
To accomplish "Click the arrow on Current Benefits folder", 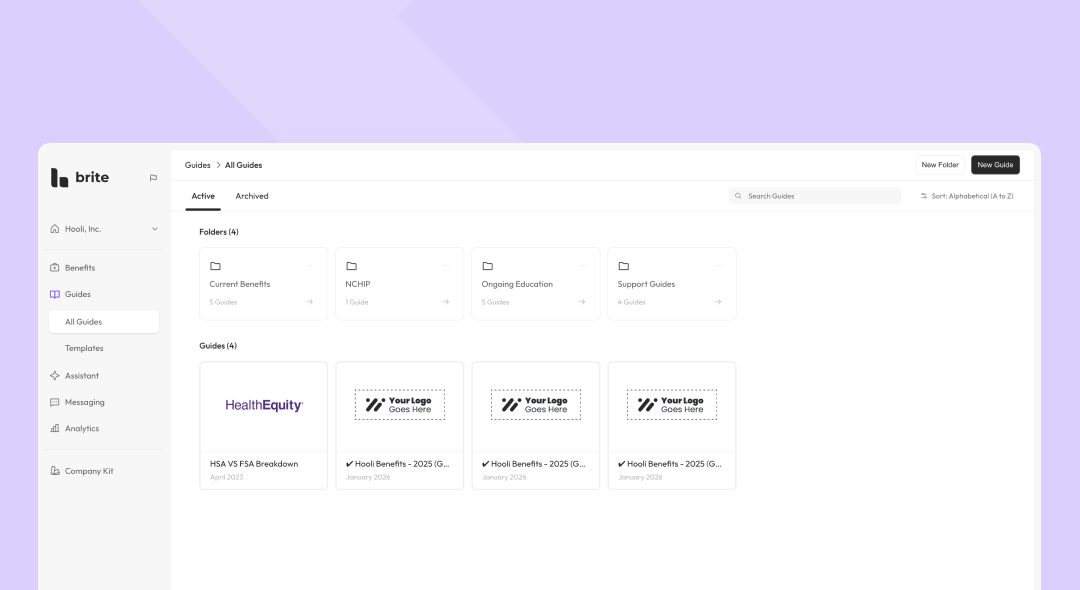I will point(309,302).
